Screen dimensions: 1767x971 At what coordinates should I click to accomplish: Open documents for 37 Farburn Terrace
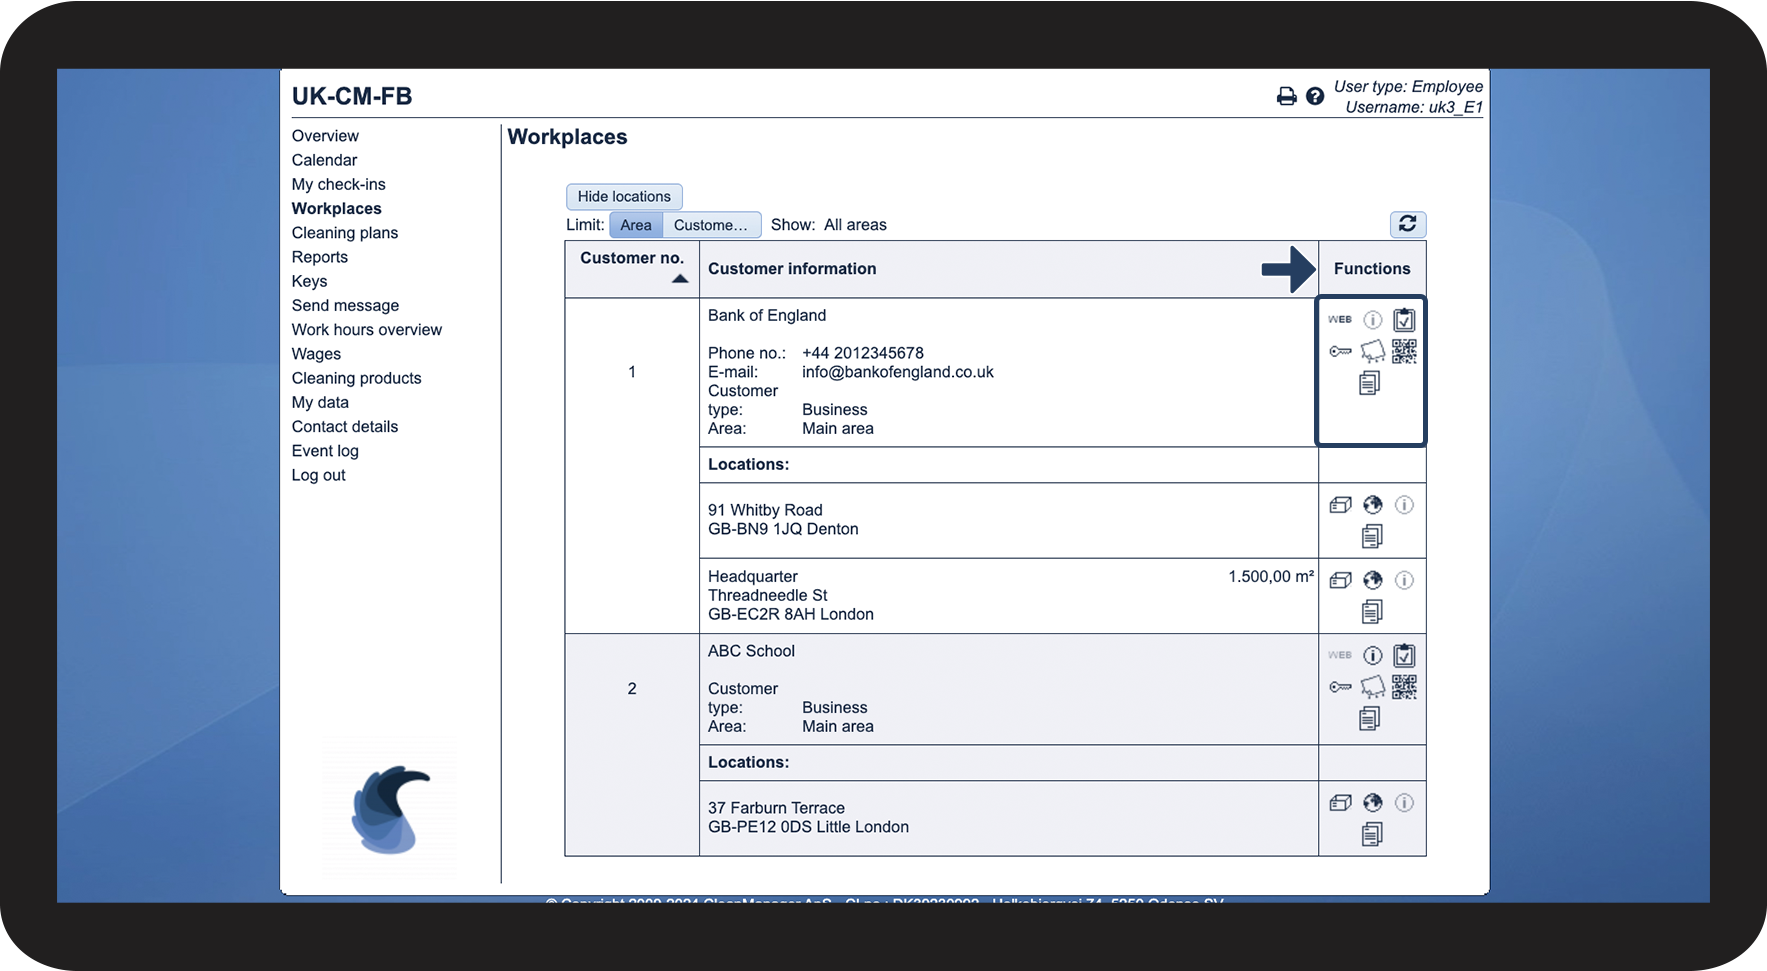tap(1372, 834)
